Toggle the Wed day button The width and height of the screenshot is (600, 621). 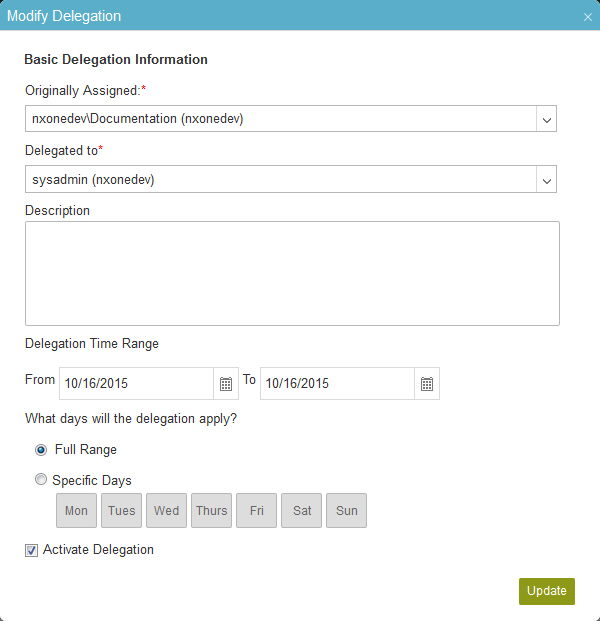pyautogui.click(x=166, y=511)
